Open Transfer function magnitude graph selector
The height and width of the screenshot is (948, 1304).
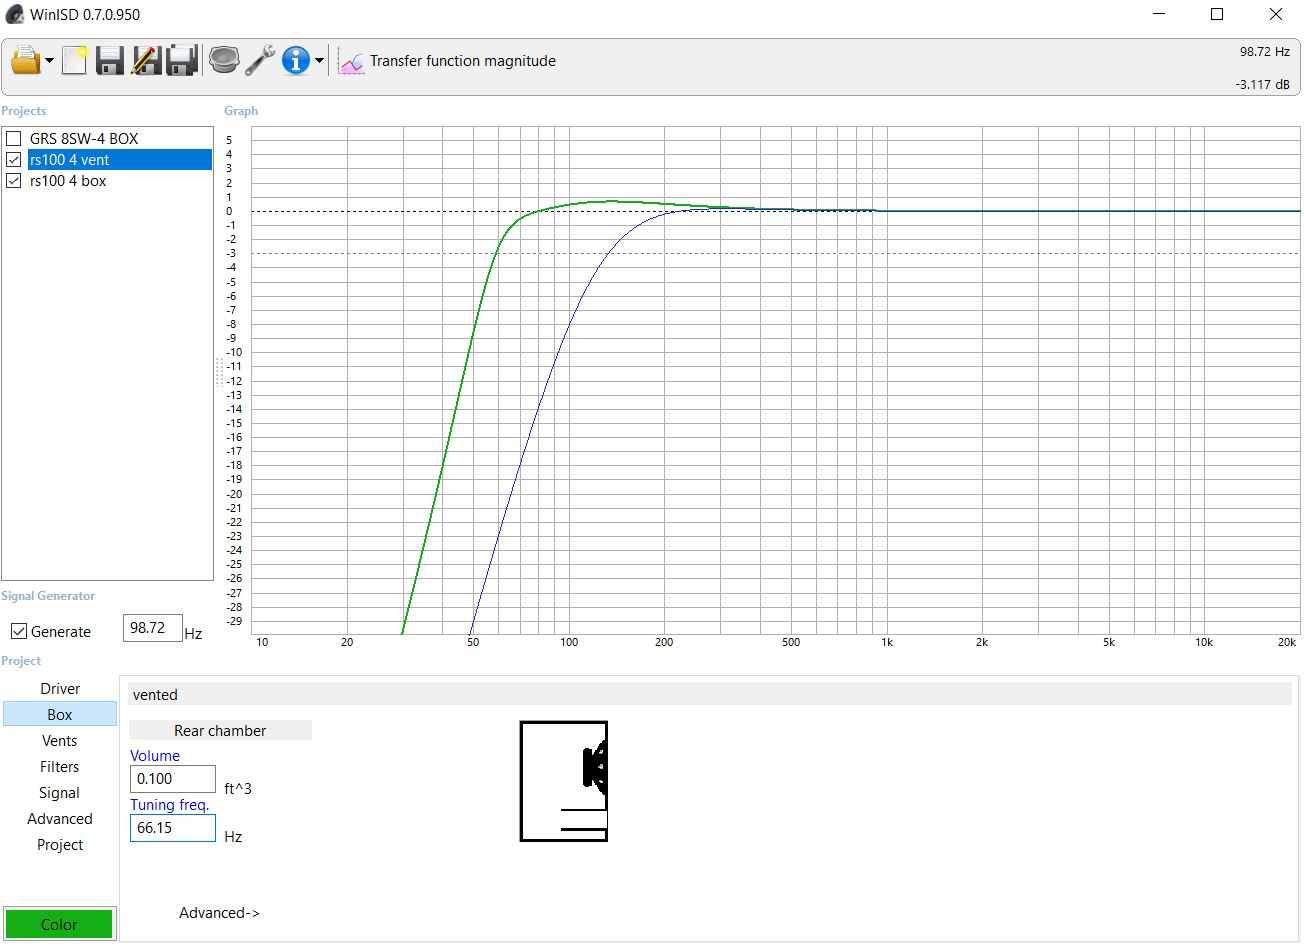(463, 61)
